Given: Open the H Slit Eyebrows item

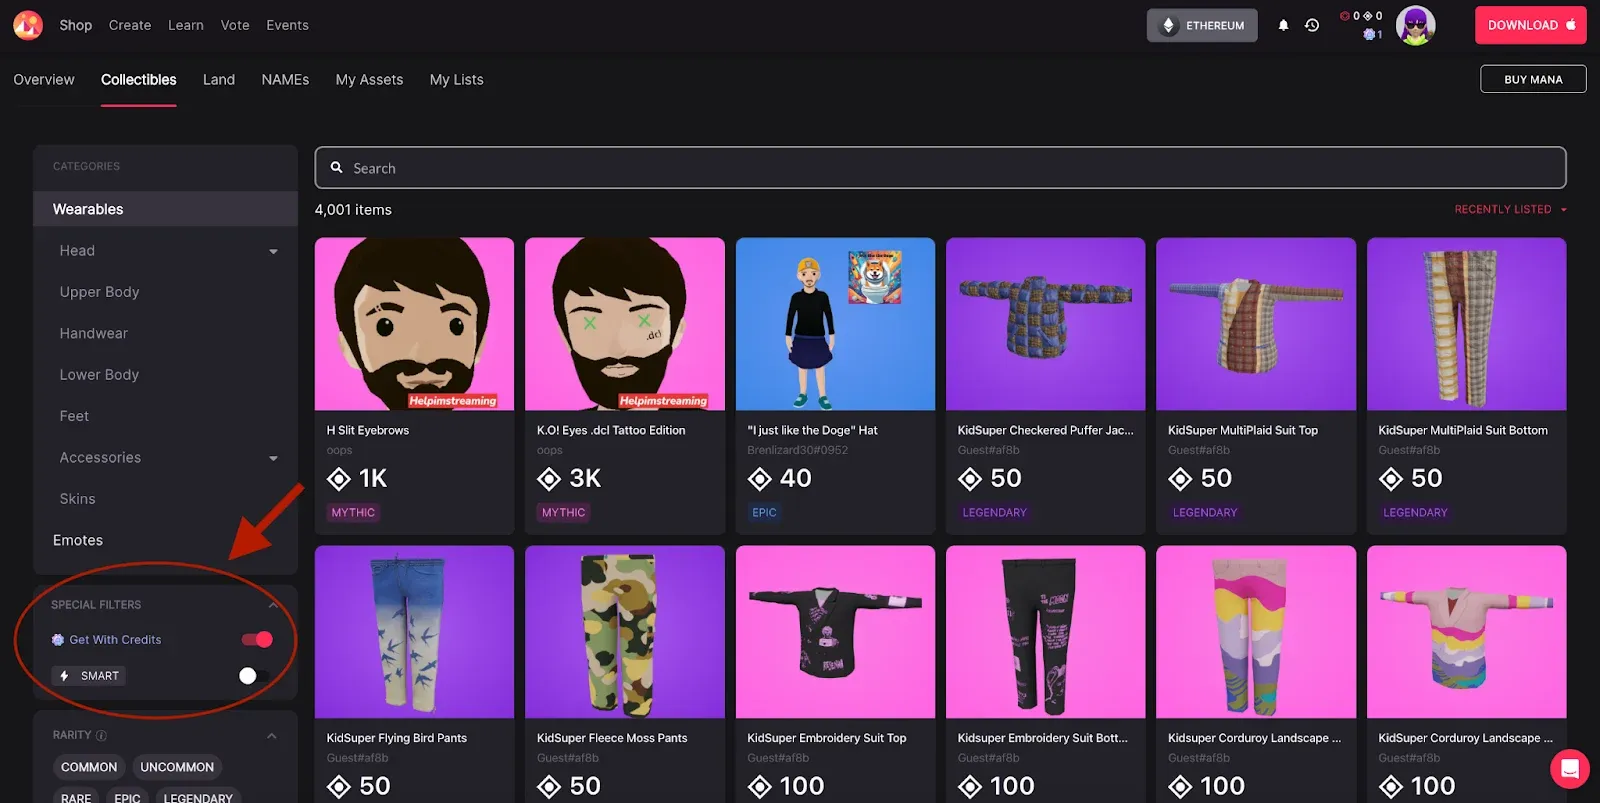Looking at the screenshot, I should tap(414, 385).
